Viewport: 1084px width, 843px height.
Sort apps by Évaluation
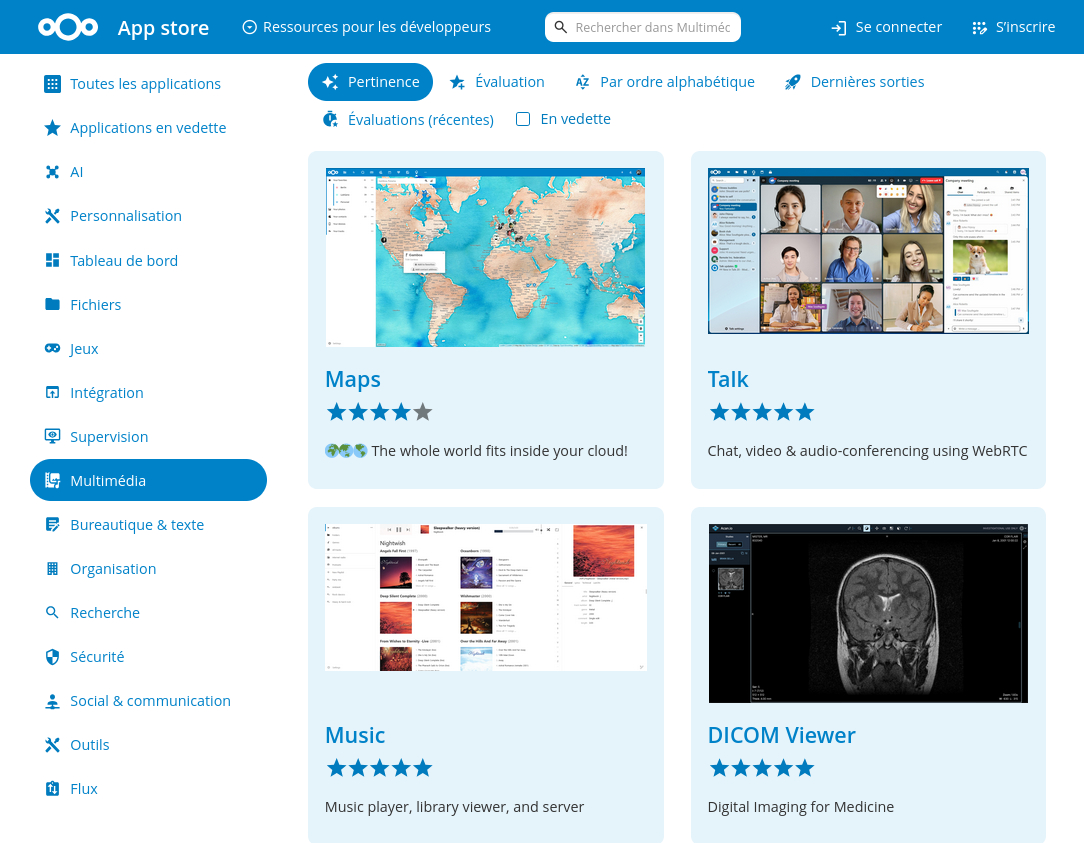point(497,82)
